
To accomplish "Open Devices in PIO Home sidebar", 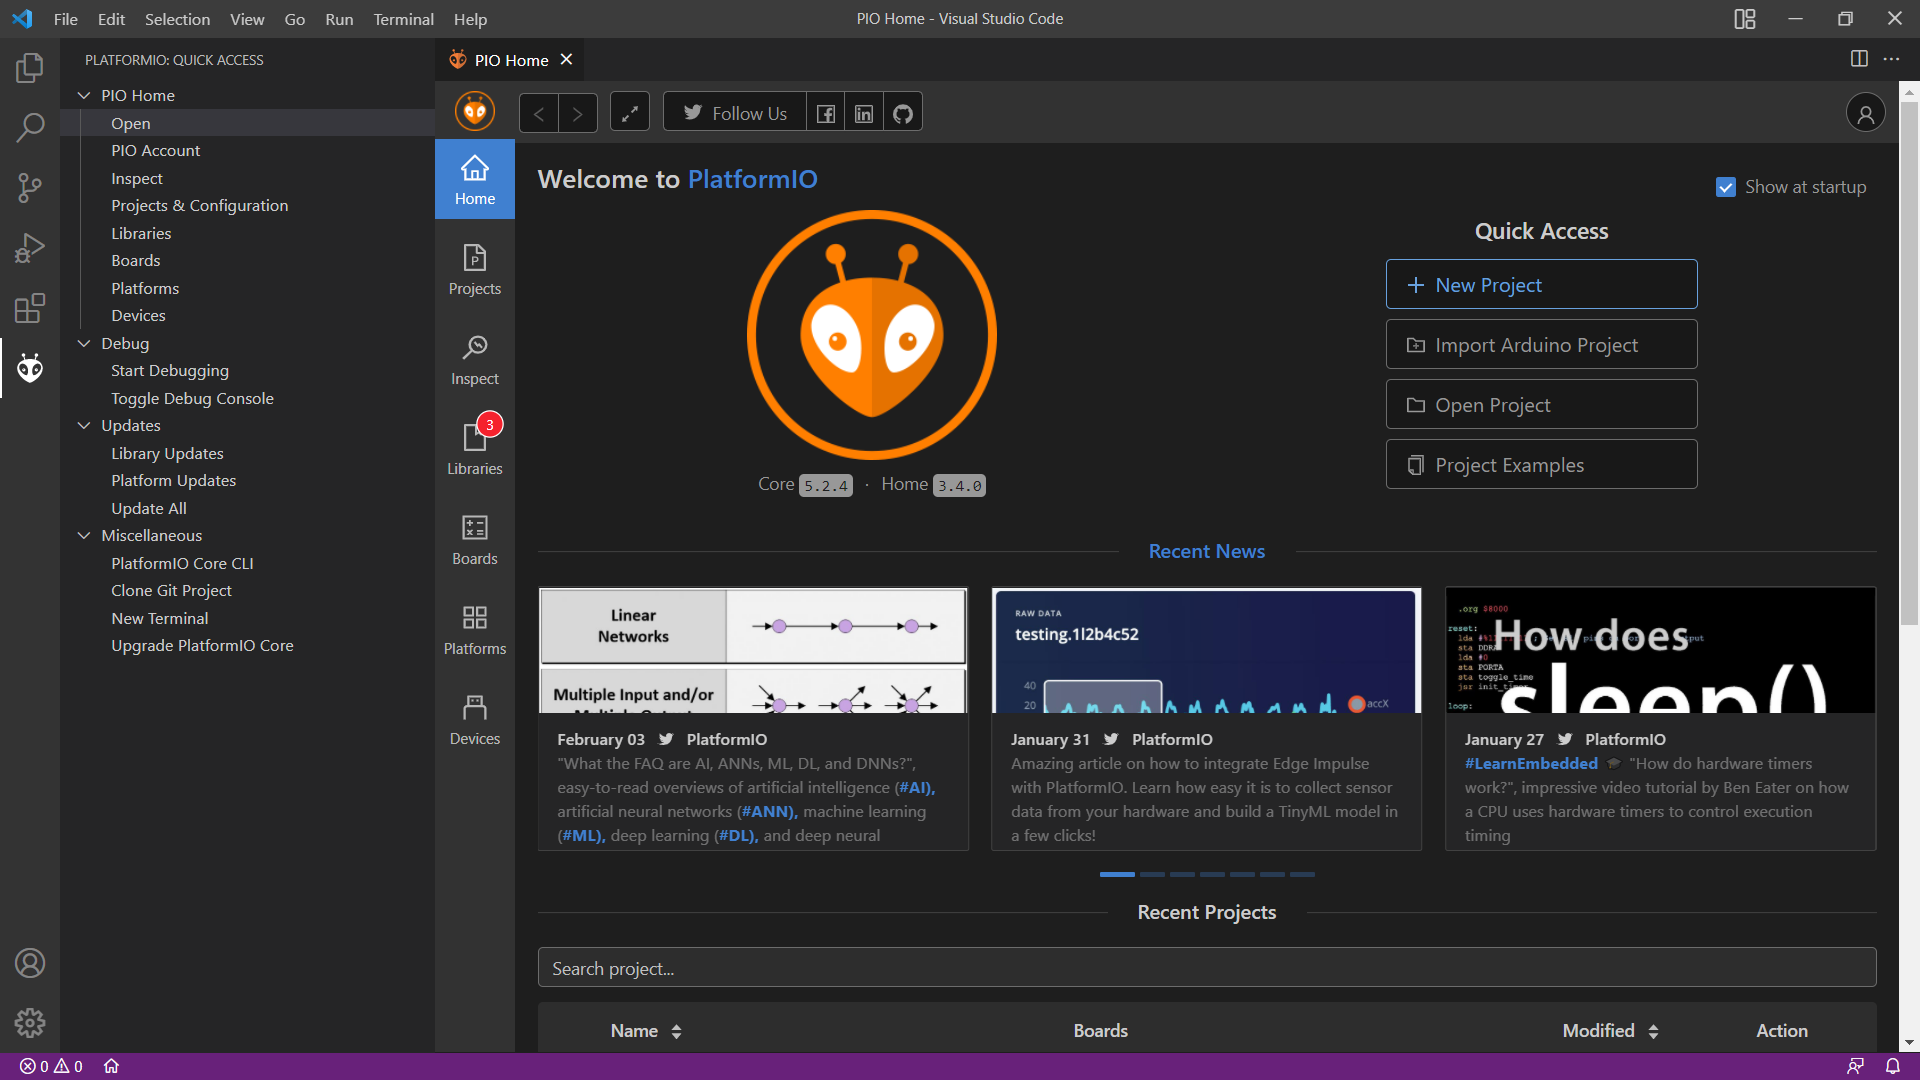I will pos(475,719).
